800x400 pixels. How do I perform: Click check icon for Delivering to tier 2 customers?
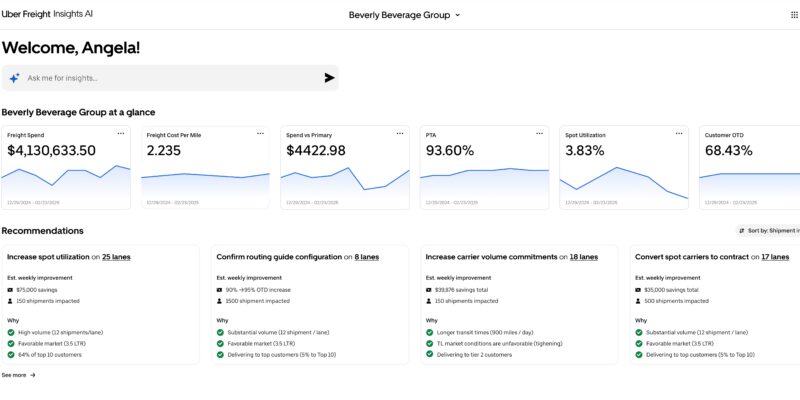tap(429, 355)
